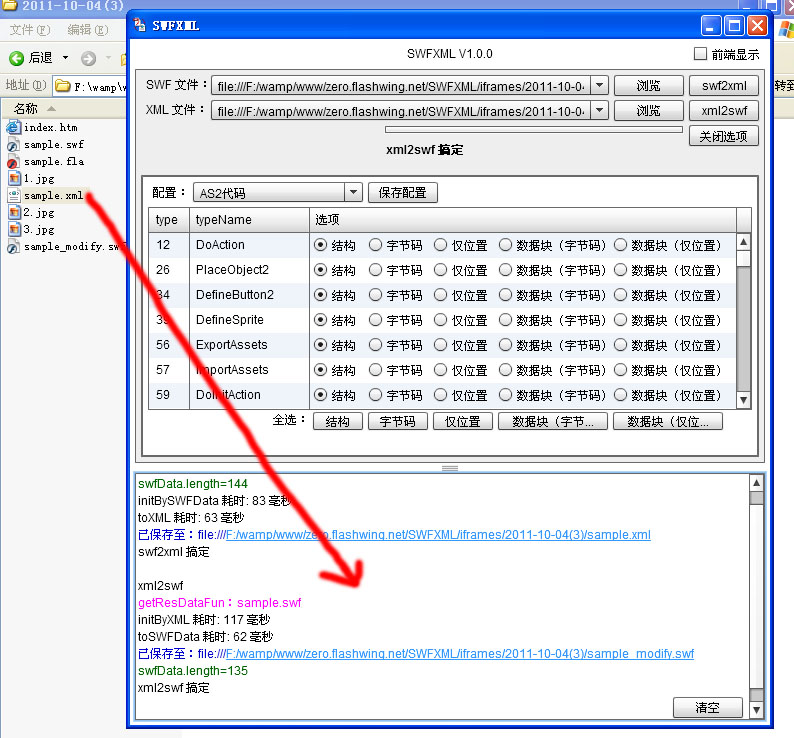This screenshot has width=794, height=738.
Task: Click the 'swfData.length=144' log line
Action: tap(193, 484)
